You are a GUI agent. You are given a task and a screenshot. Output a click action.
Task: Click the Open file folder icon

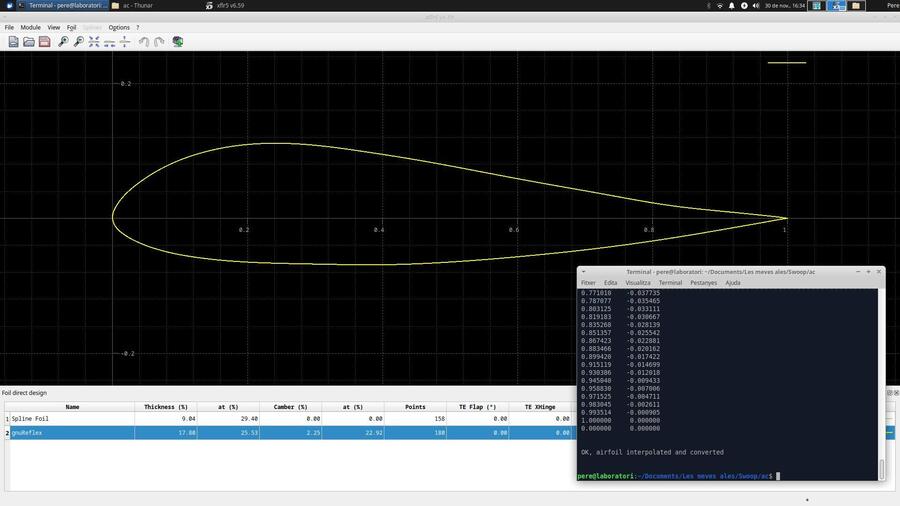[29, 41]
